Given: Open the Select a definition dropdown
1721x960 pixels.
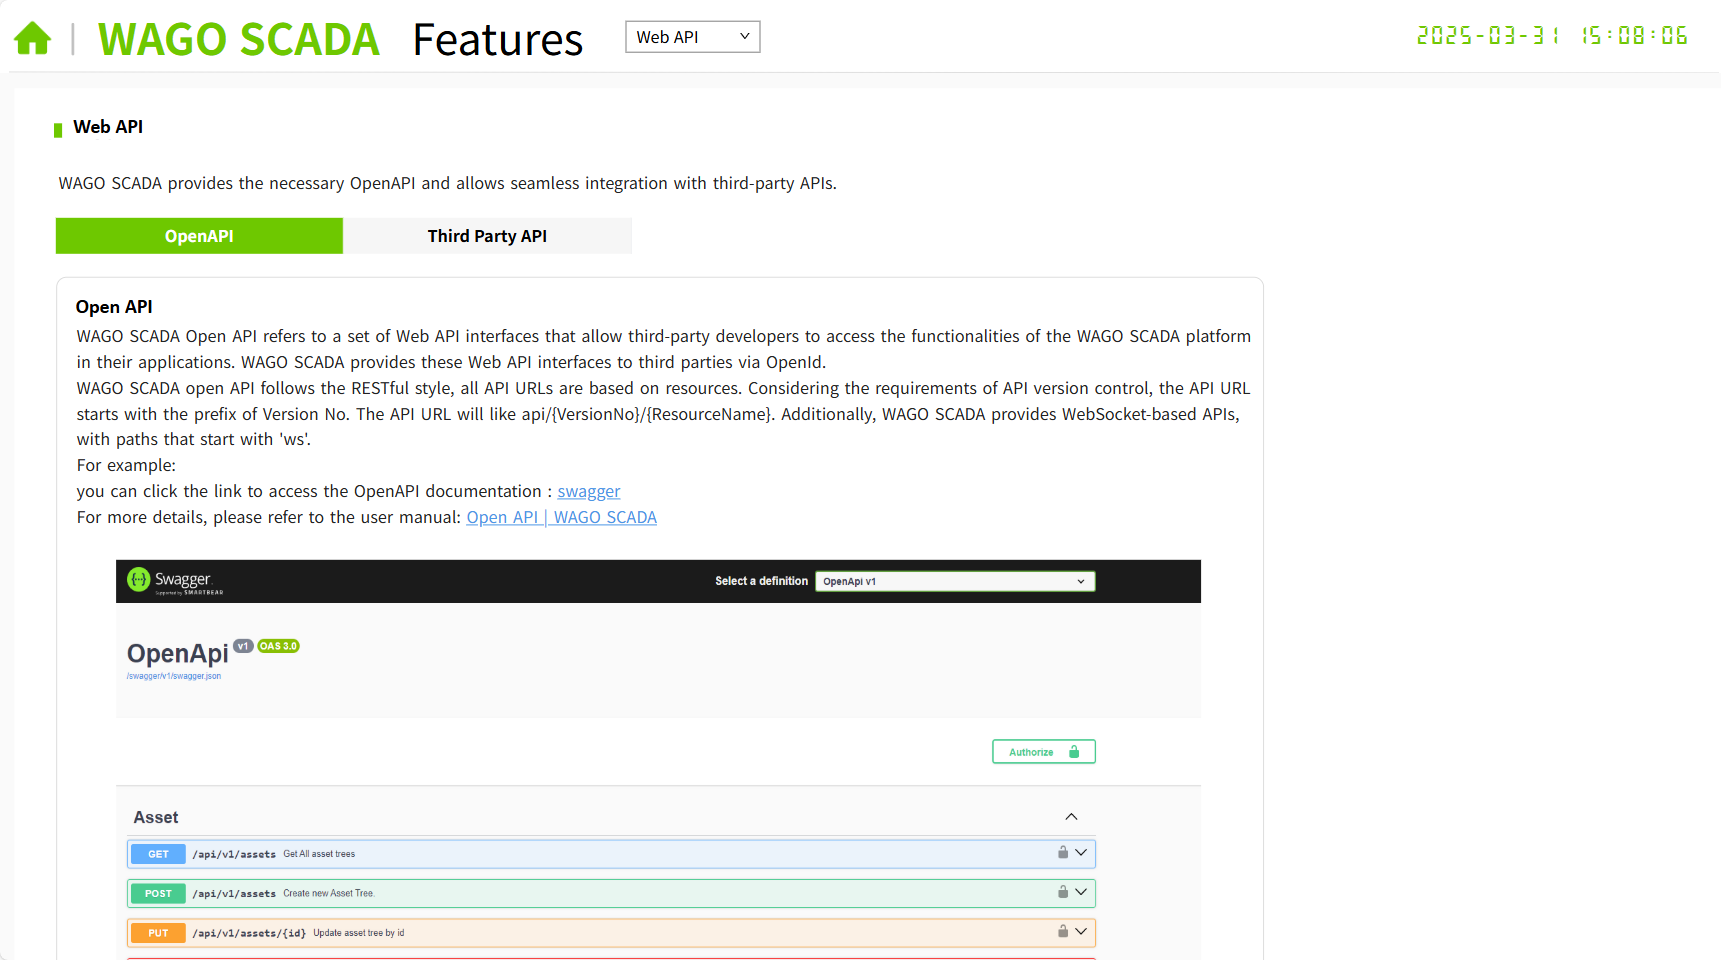Looking at the screenshot, I should coord(954,581).
